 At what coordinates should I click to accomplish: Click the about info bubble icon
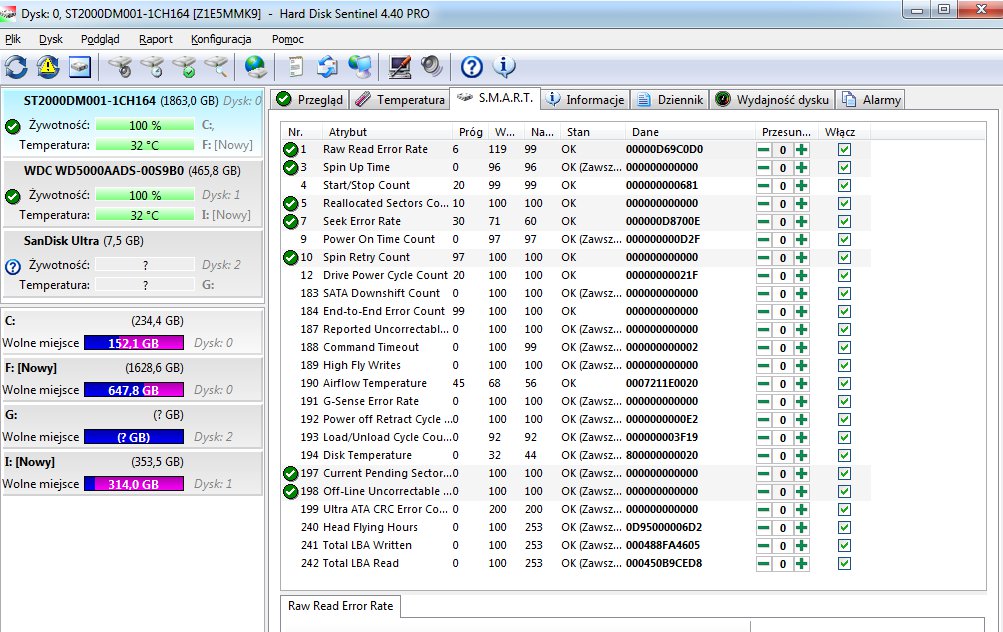point(504,67)
